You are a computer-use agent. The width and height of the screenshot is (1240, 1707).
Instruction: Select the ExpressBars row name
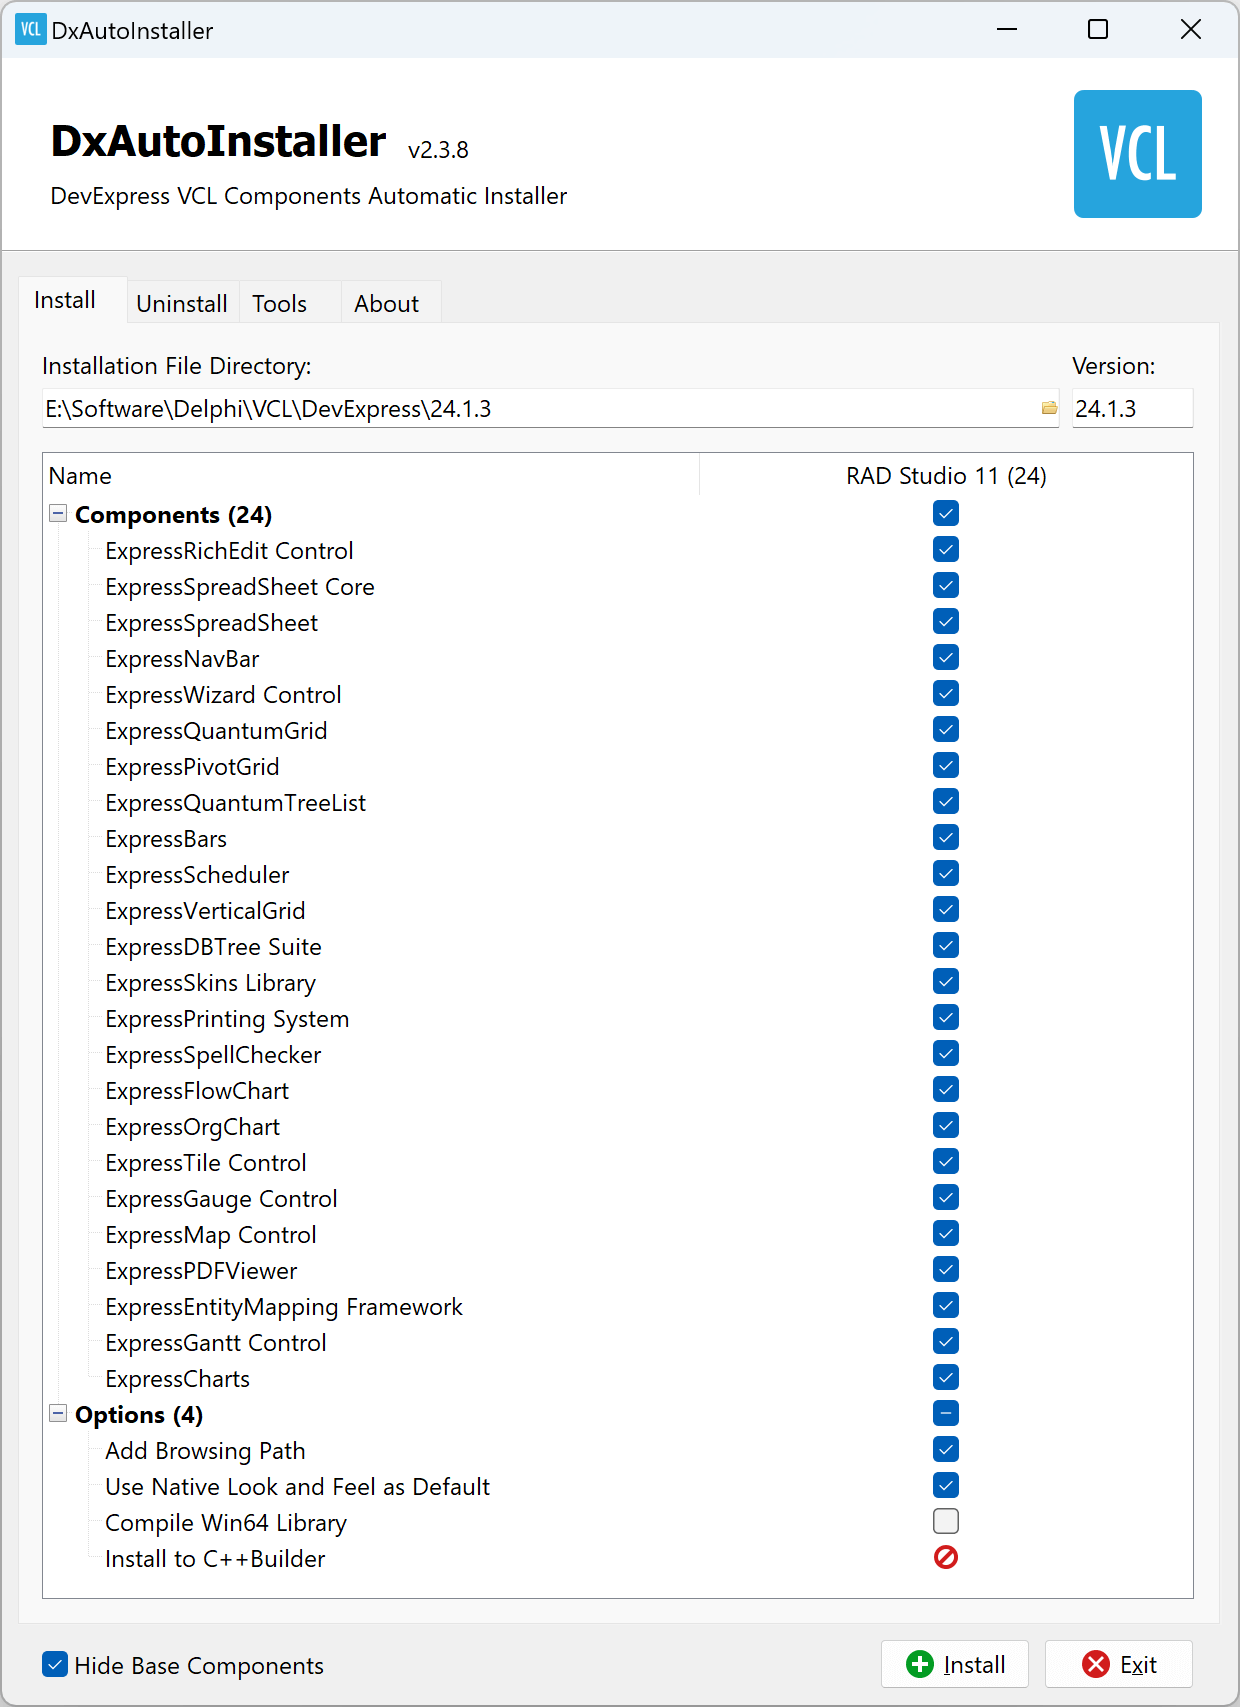pyautogui.click(x=166, y=839)
